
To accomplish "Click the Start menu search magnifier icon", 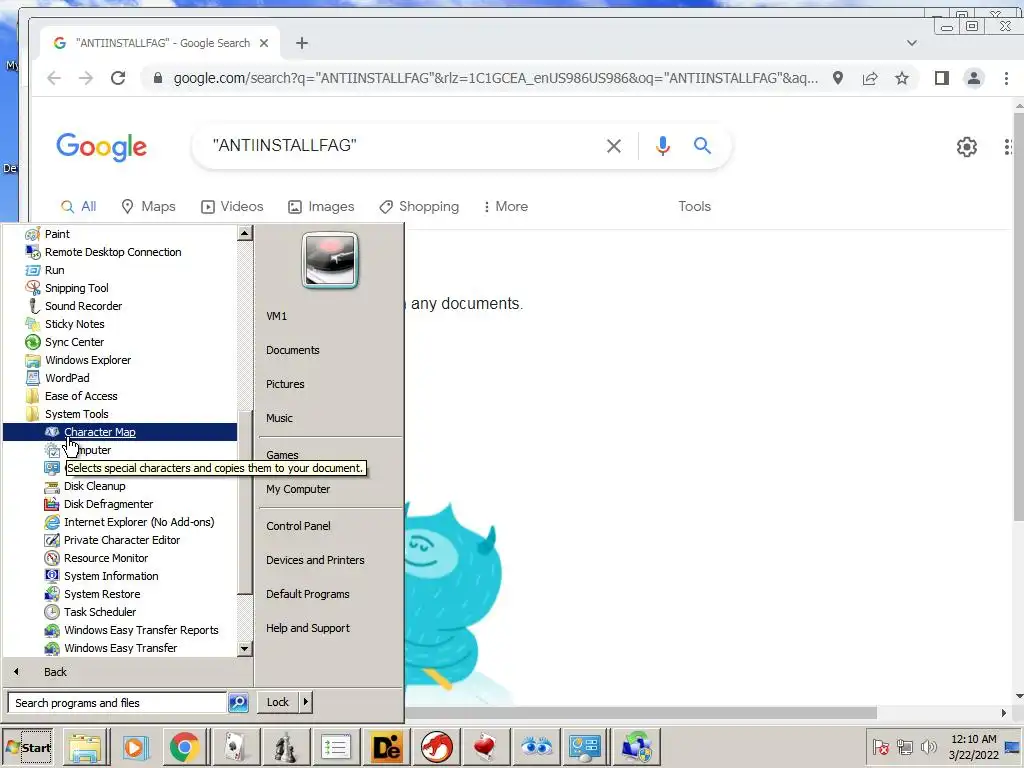I will [x=238, y=703].
